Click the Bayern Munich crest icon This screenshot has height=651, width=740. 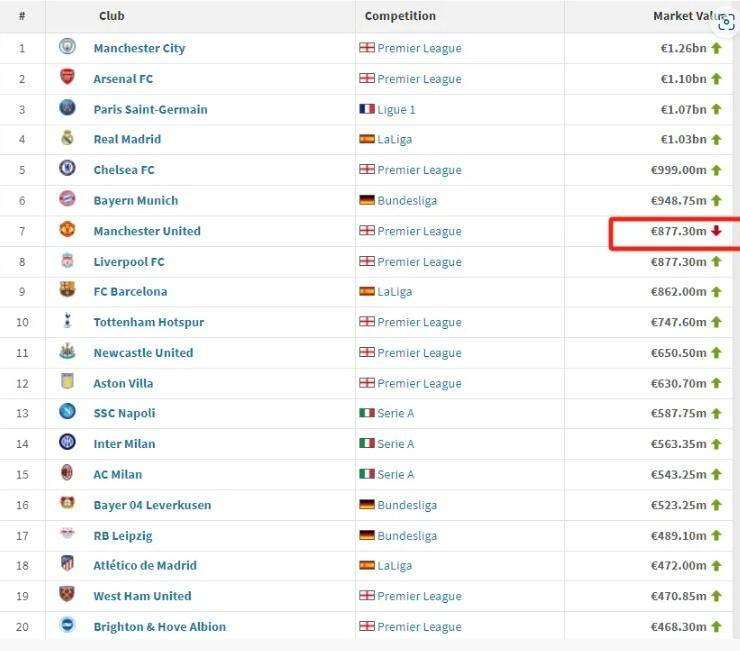67,200
